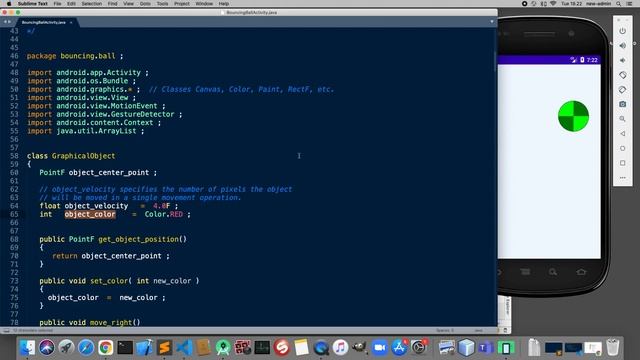Open the Selection menu
This screenshot has height=360, width=640.
click(91, 3)
